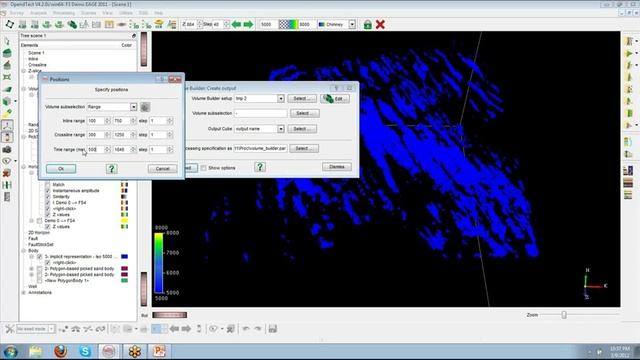This screenshot has height=360, width=640.
Task: Click the right arrow in bottom tracking toolbar
Action: tap(186, 329)
